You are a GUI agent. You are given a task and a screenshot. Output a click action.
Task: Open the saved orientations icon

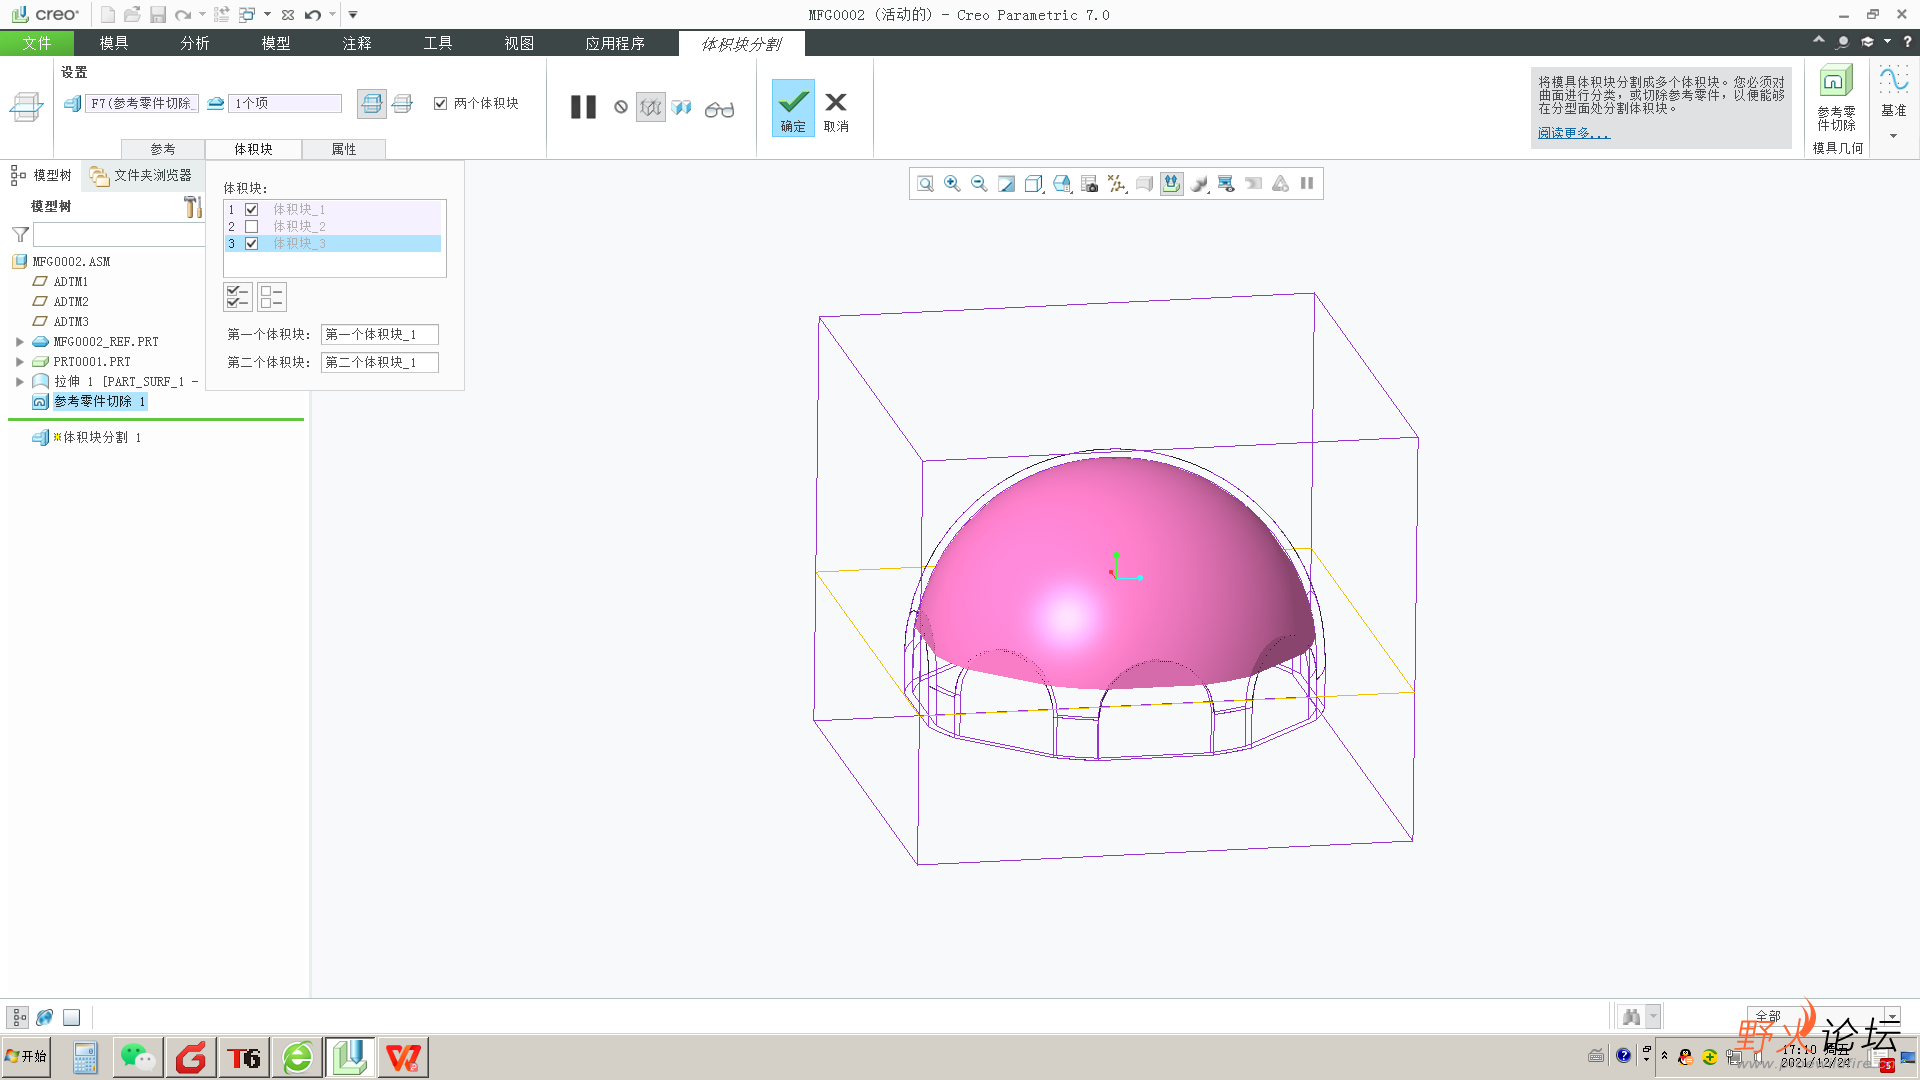1062,184
